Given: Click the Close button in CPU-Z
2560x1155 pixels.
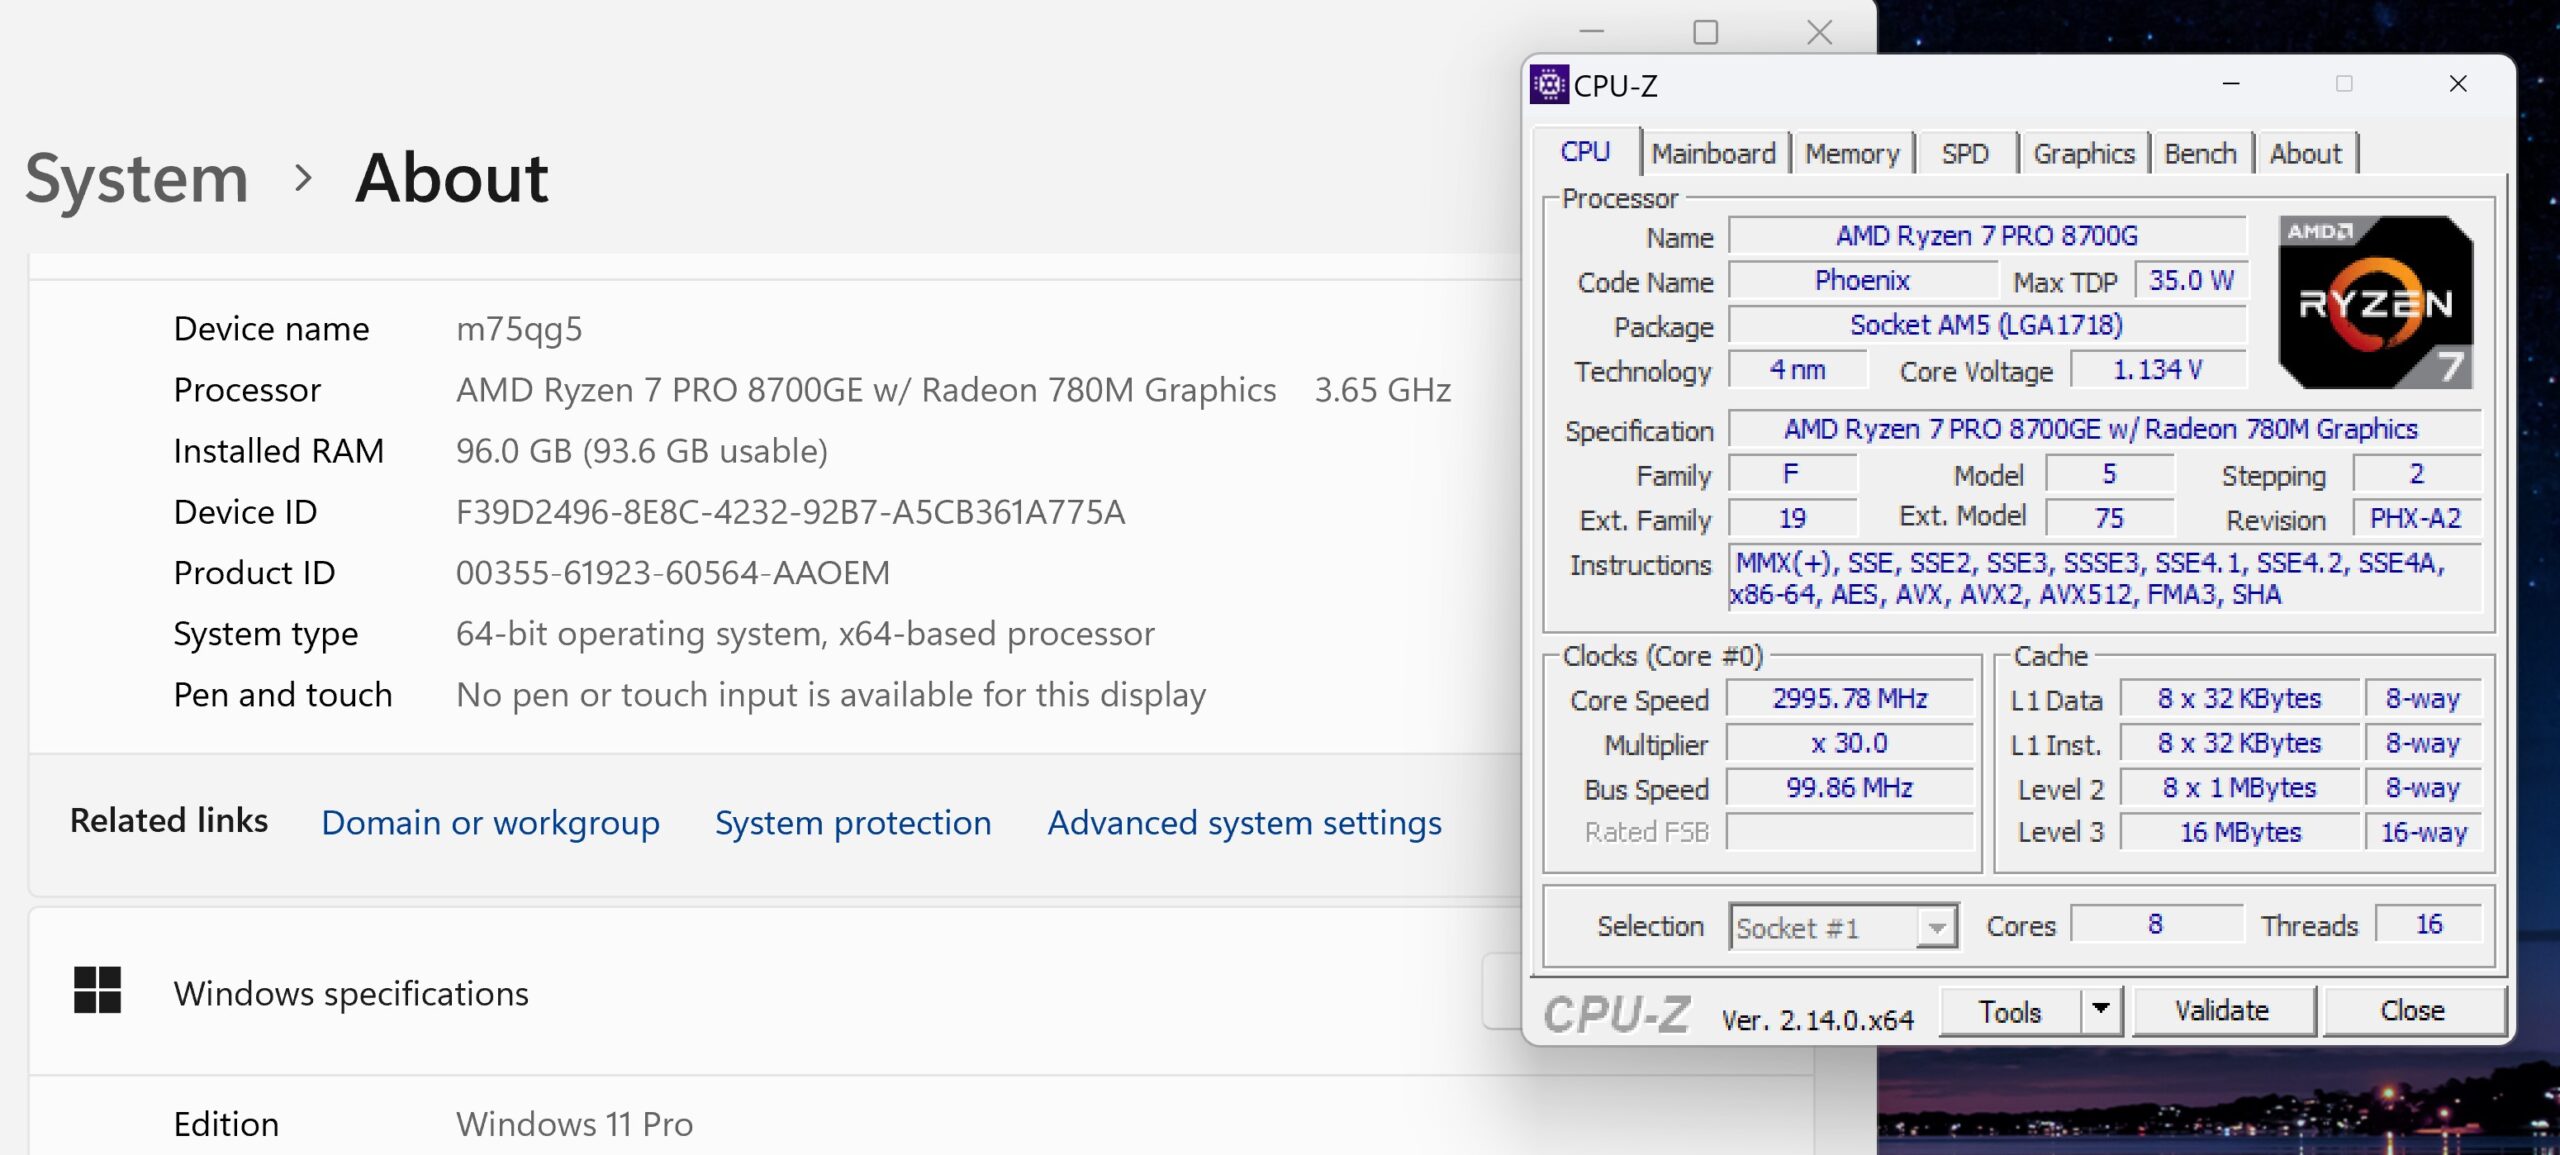Looking at the screenshot, I should coord(2412,1011).
